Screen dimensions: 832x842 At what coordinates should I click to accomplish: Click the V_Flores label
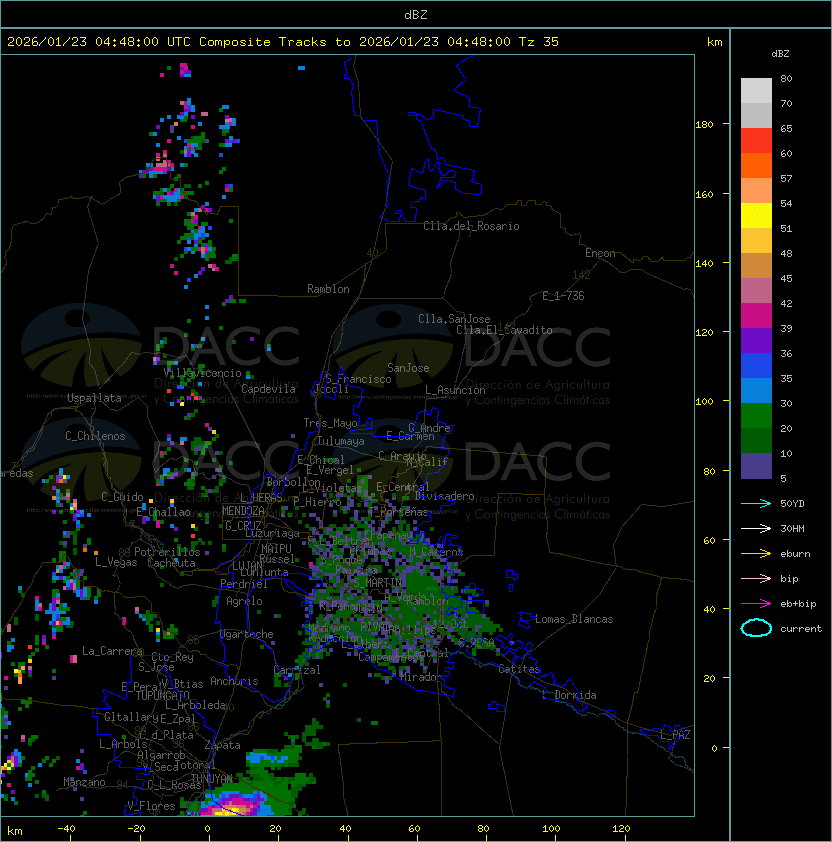pos(151,807)
